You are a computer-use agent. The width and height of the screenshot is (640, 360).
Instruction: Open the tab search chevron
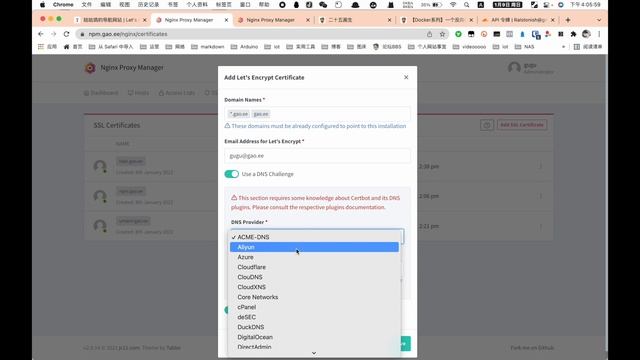(599, 20)
